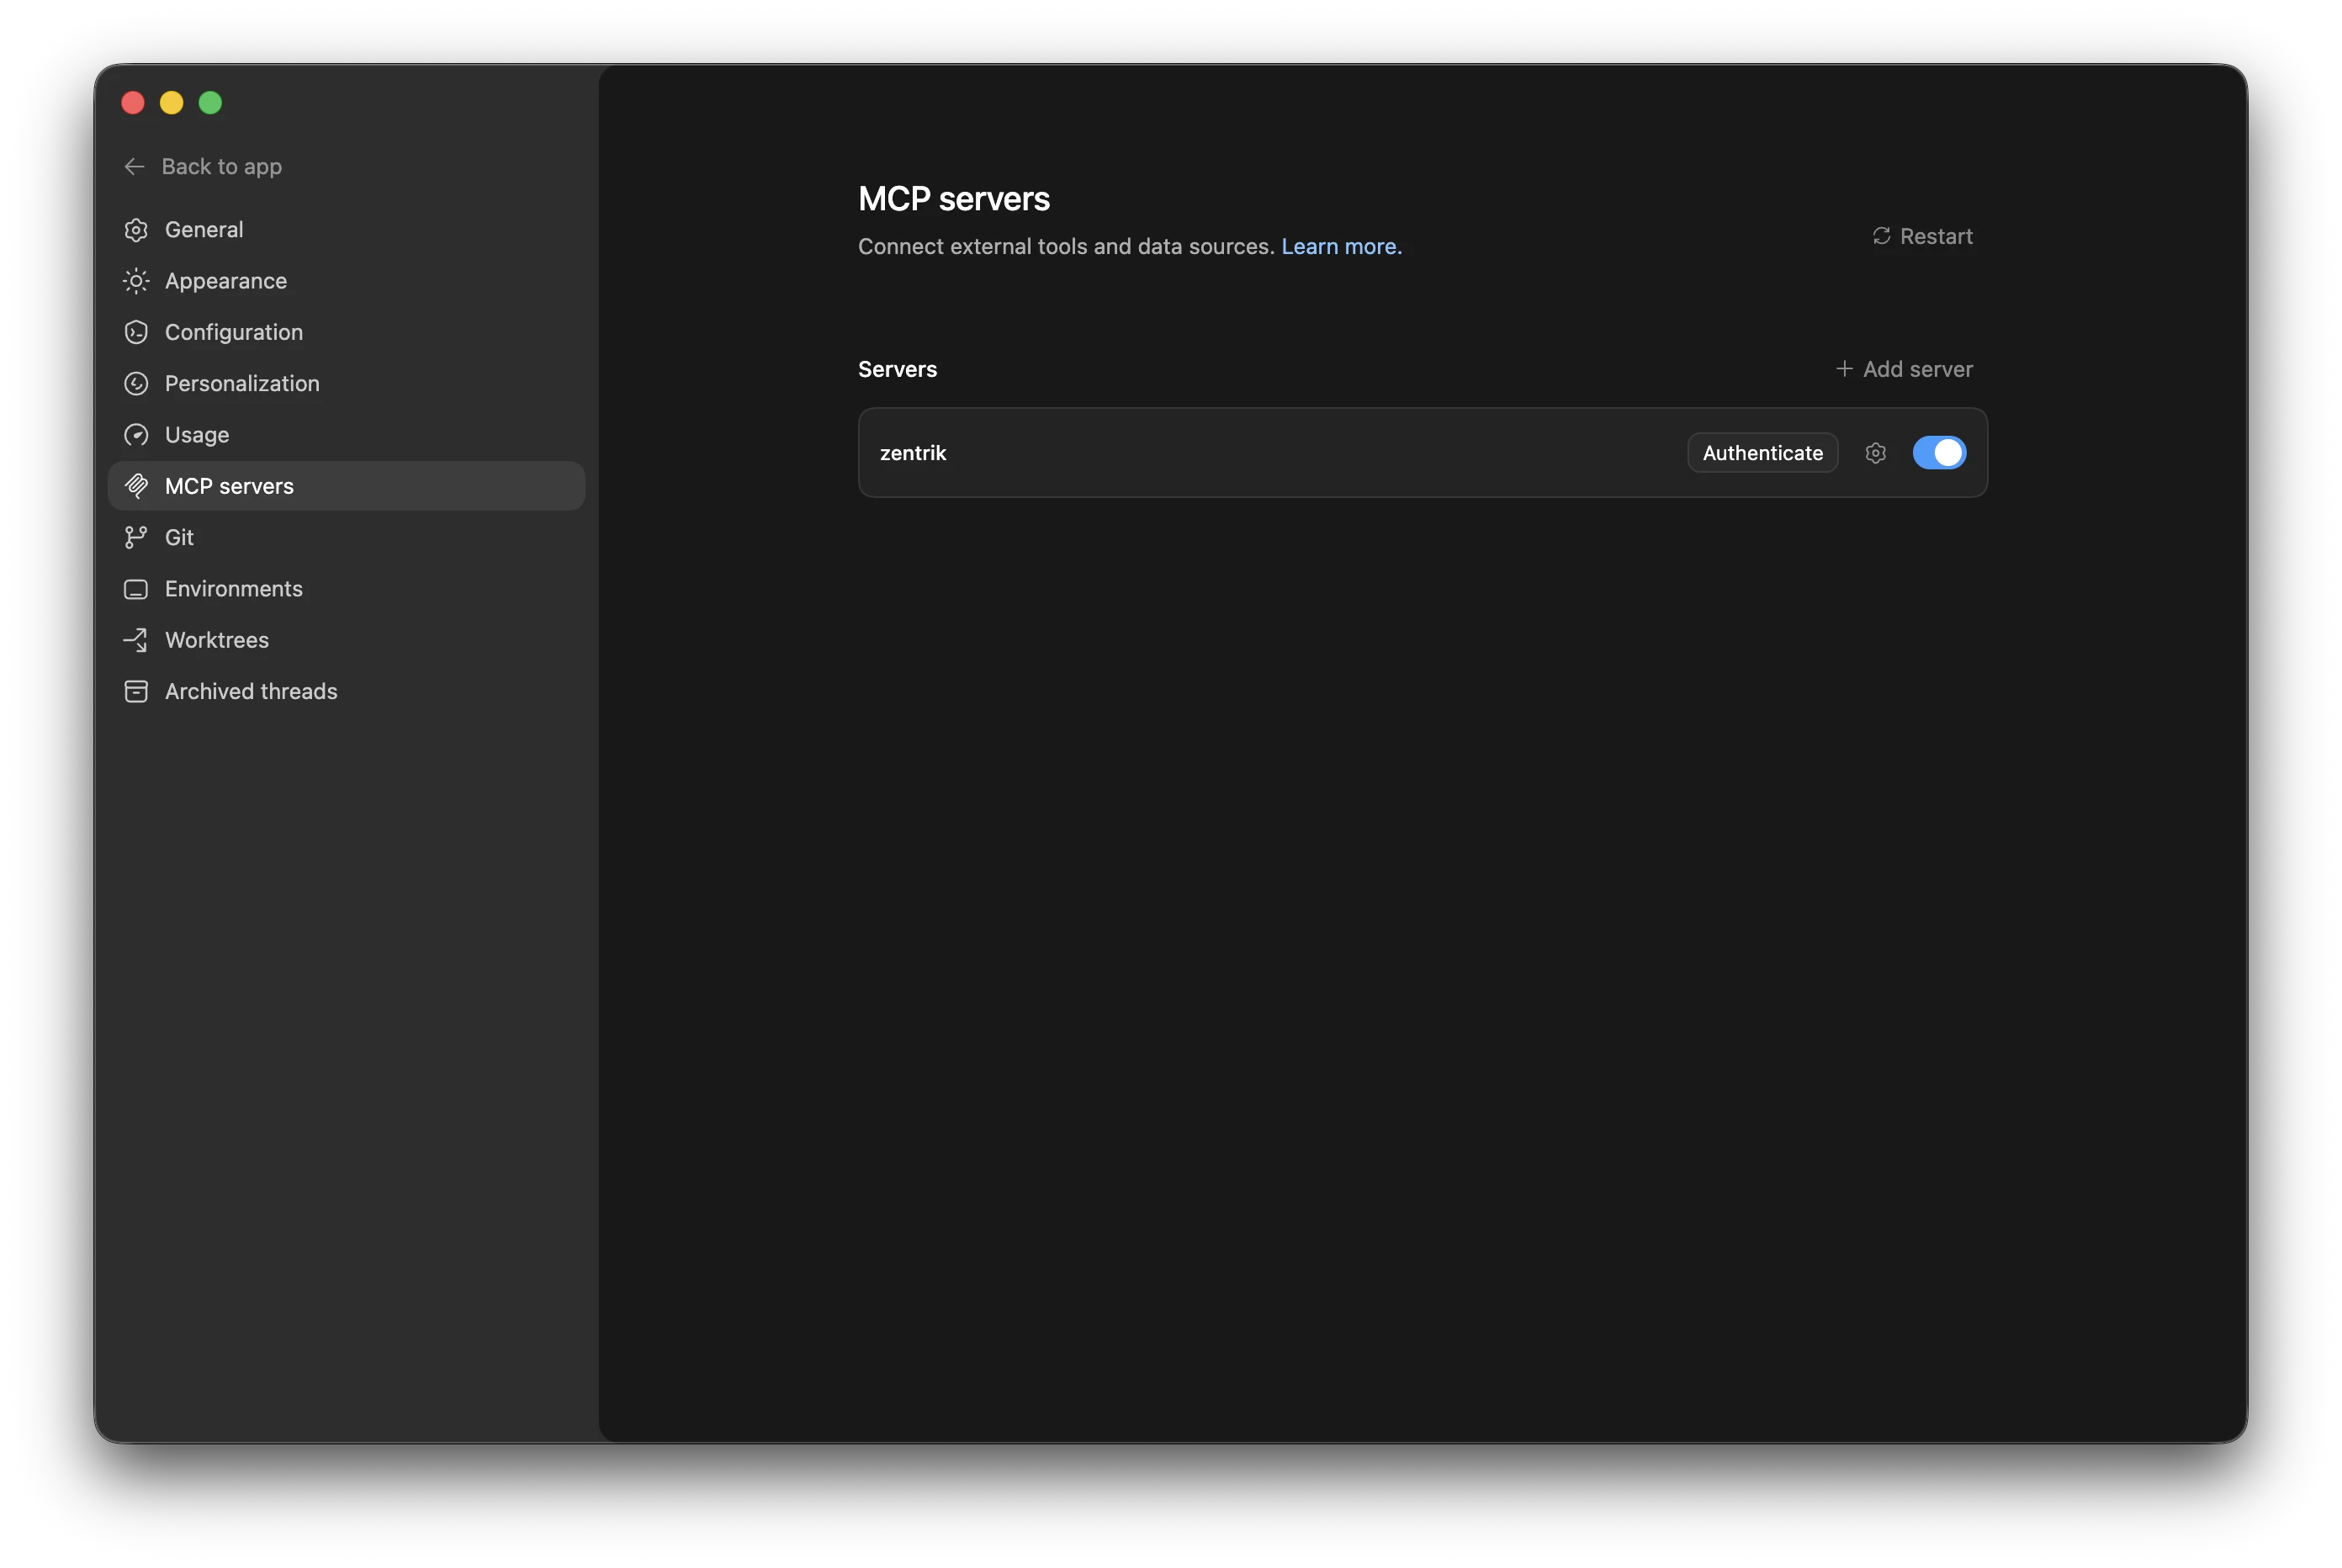Select General in the settings sidebar
The height and width of the screenshot is (1568, 2342).
coord(204,229)
